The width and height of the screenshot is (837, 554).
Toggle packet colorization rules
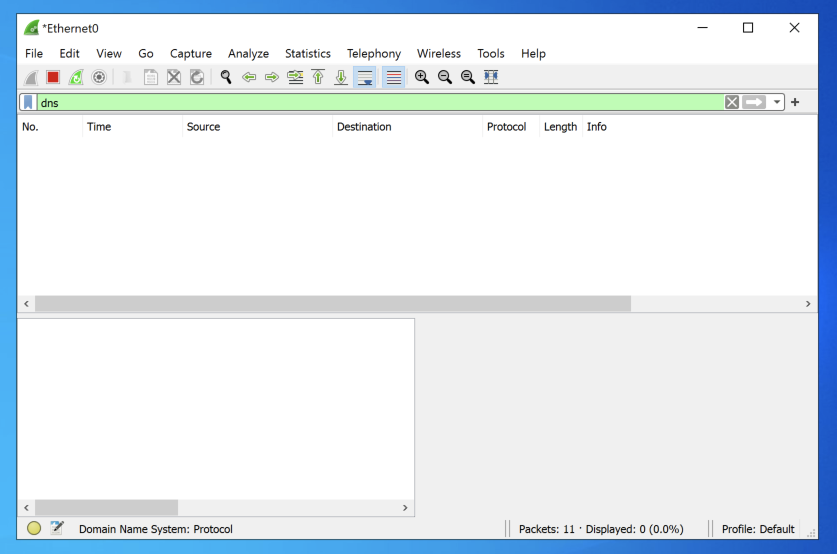393,77
